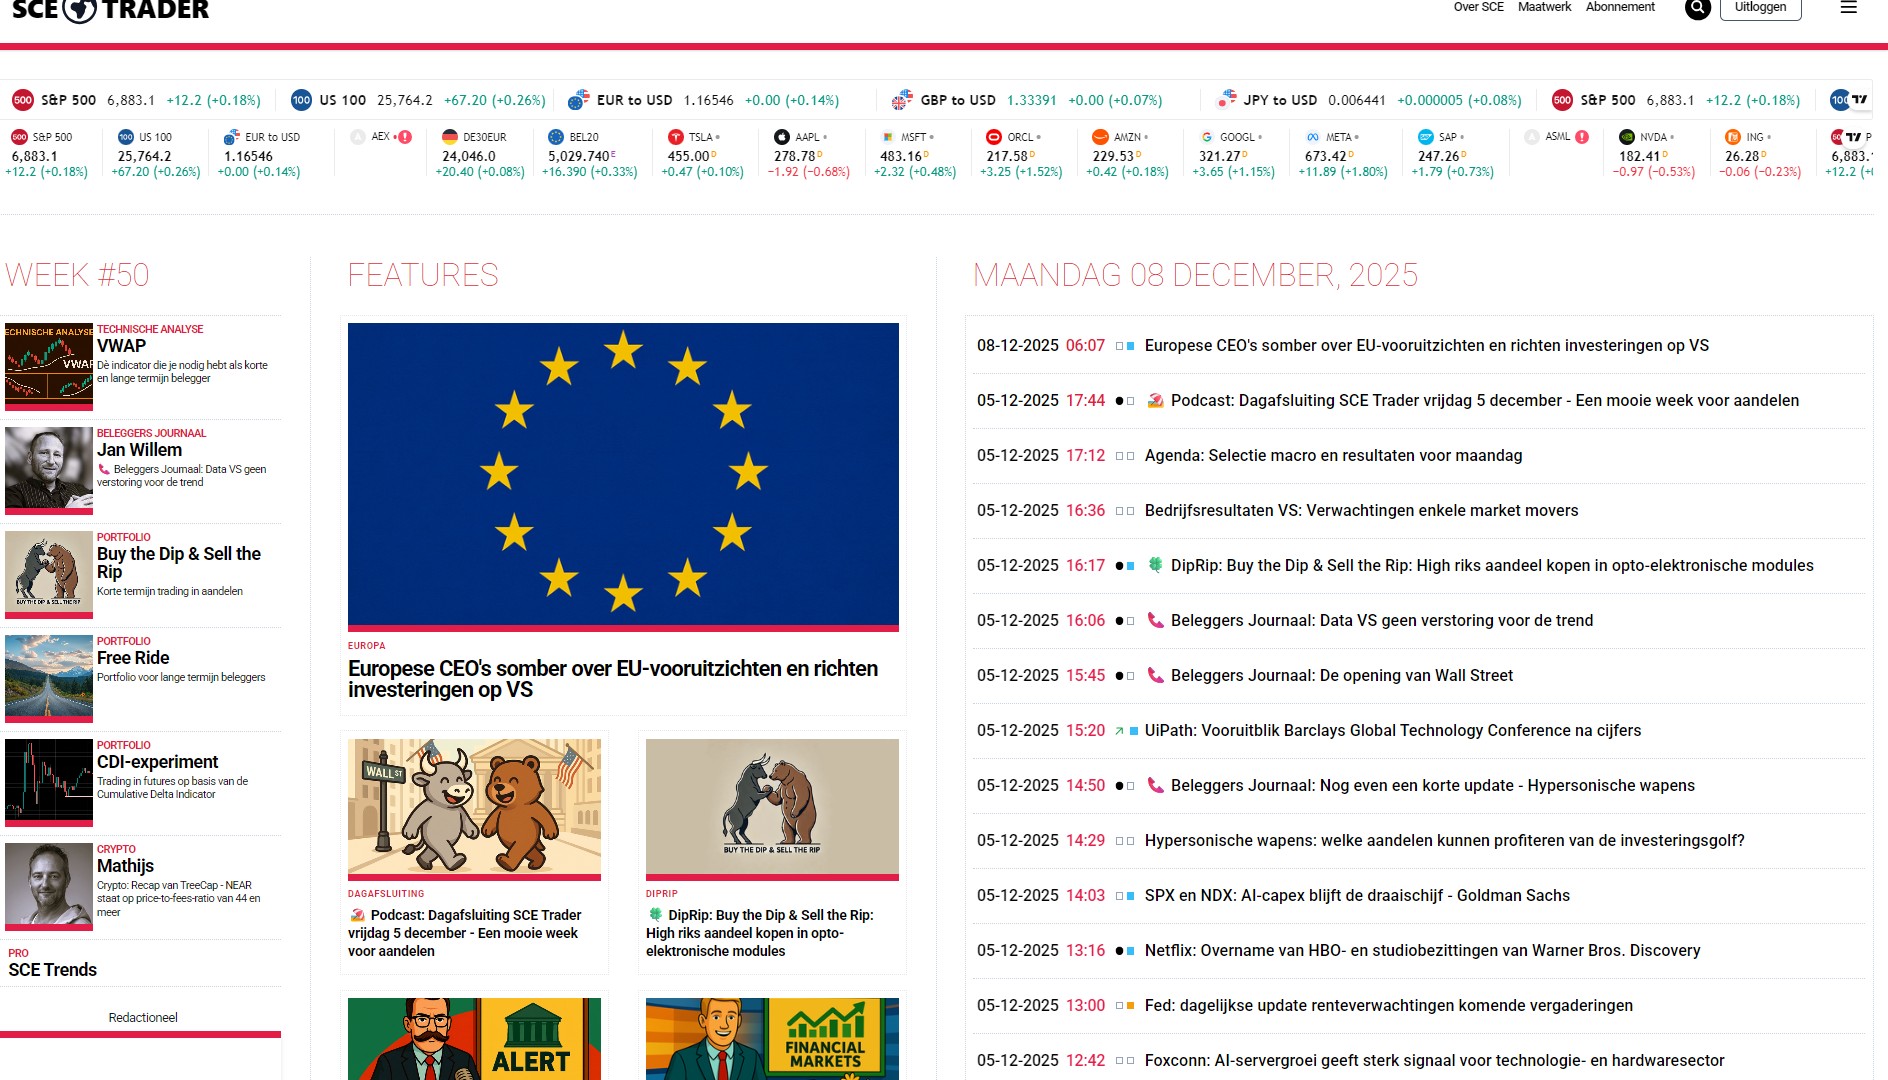The image size is (1888, 1080).
Task: Click the phone icon in the 14:50 news row
Action: pos(1155,786)
